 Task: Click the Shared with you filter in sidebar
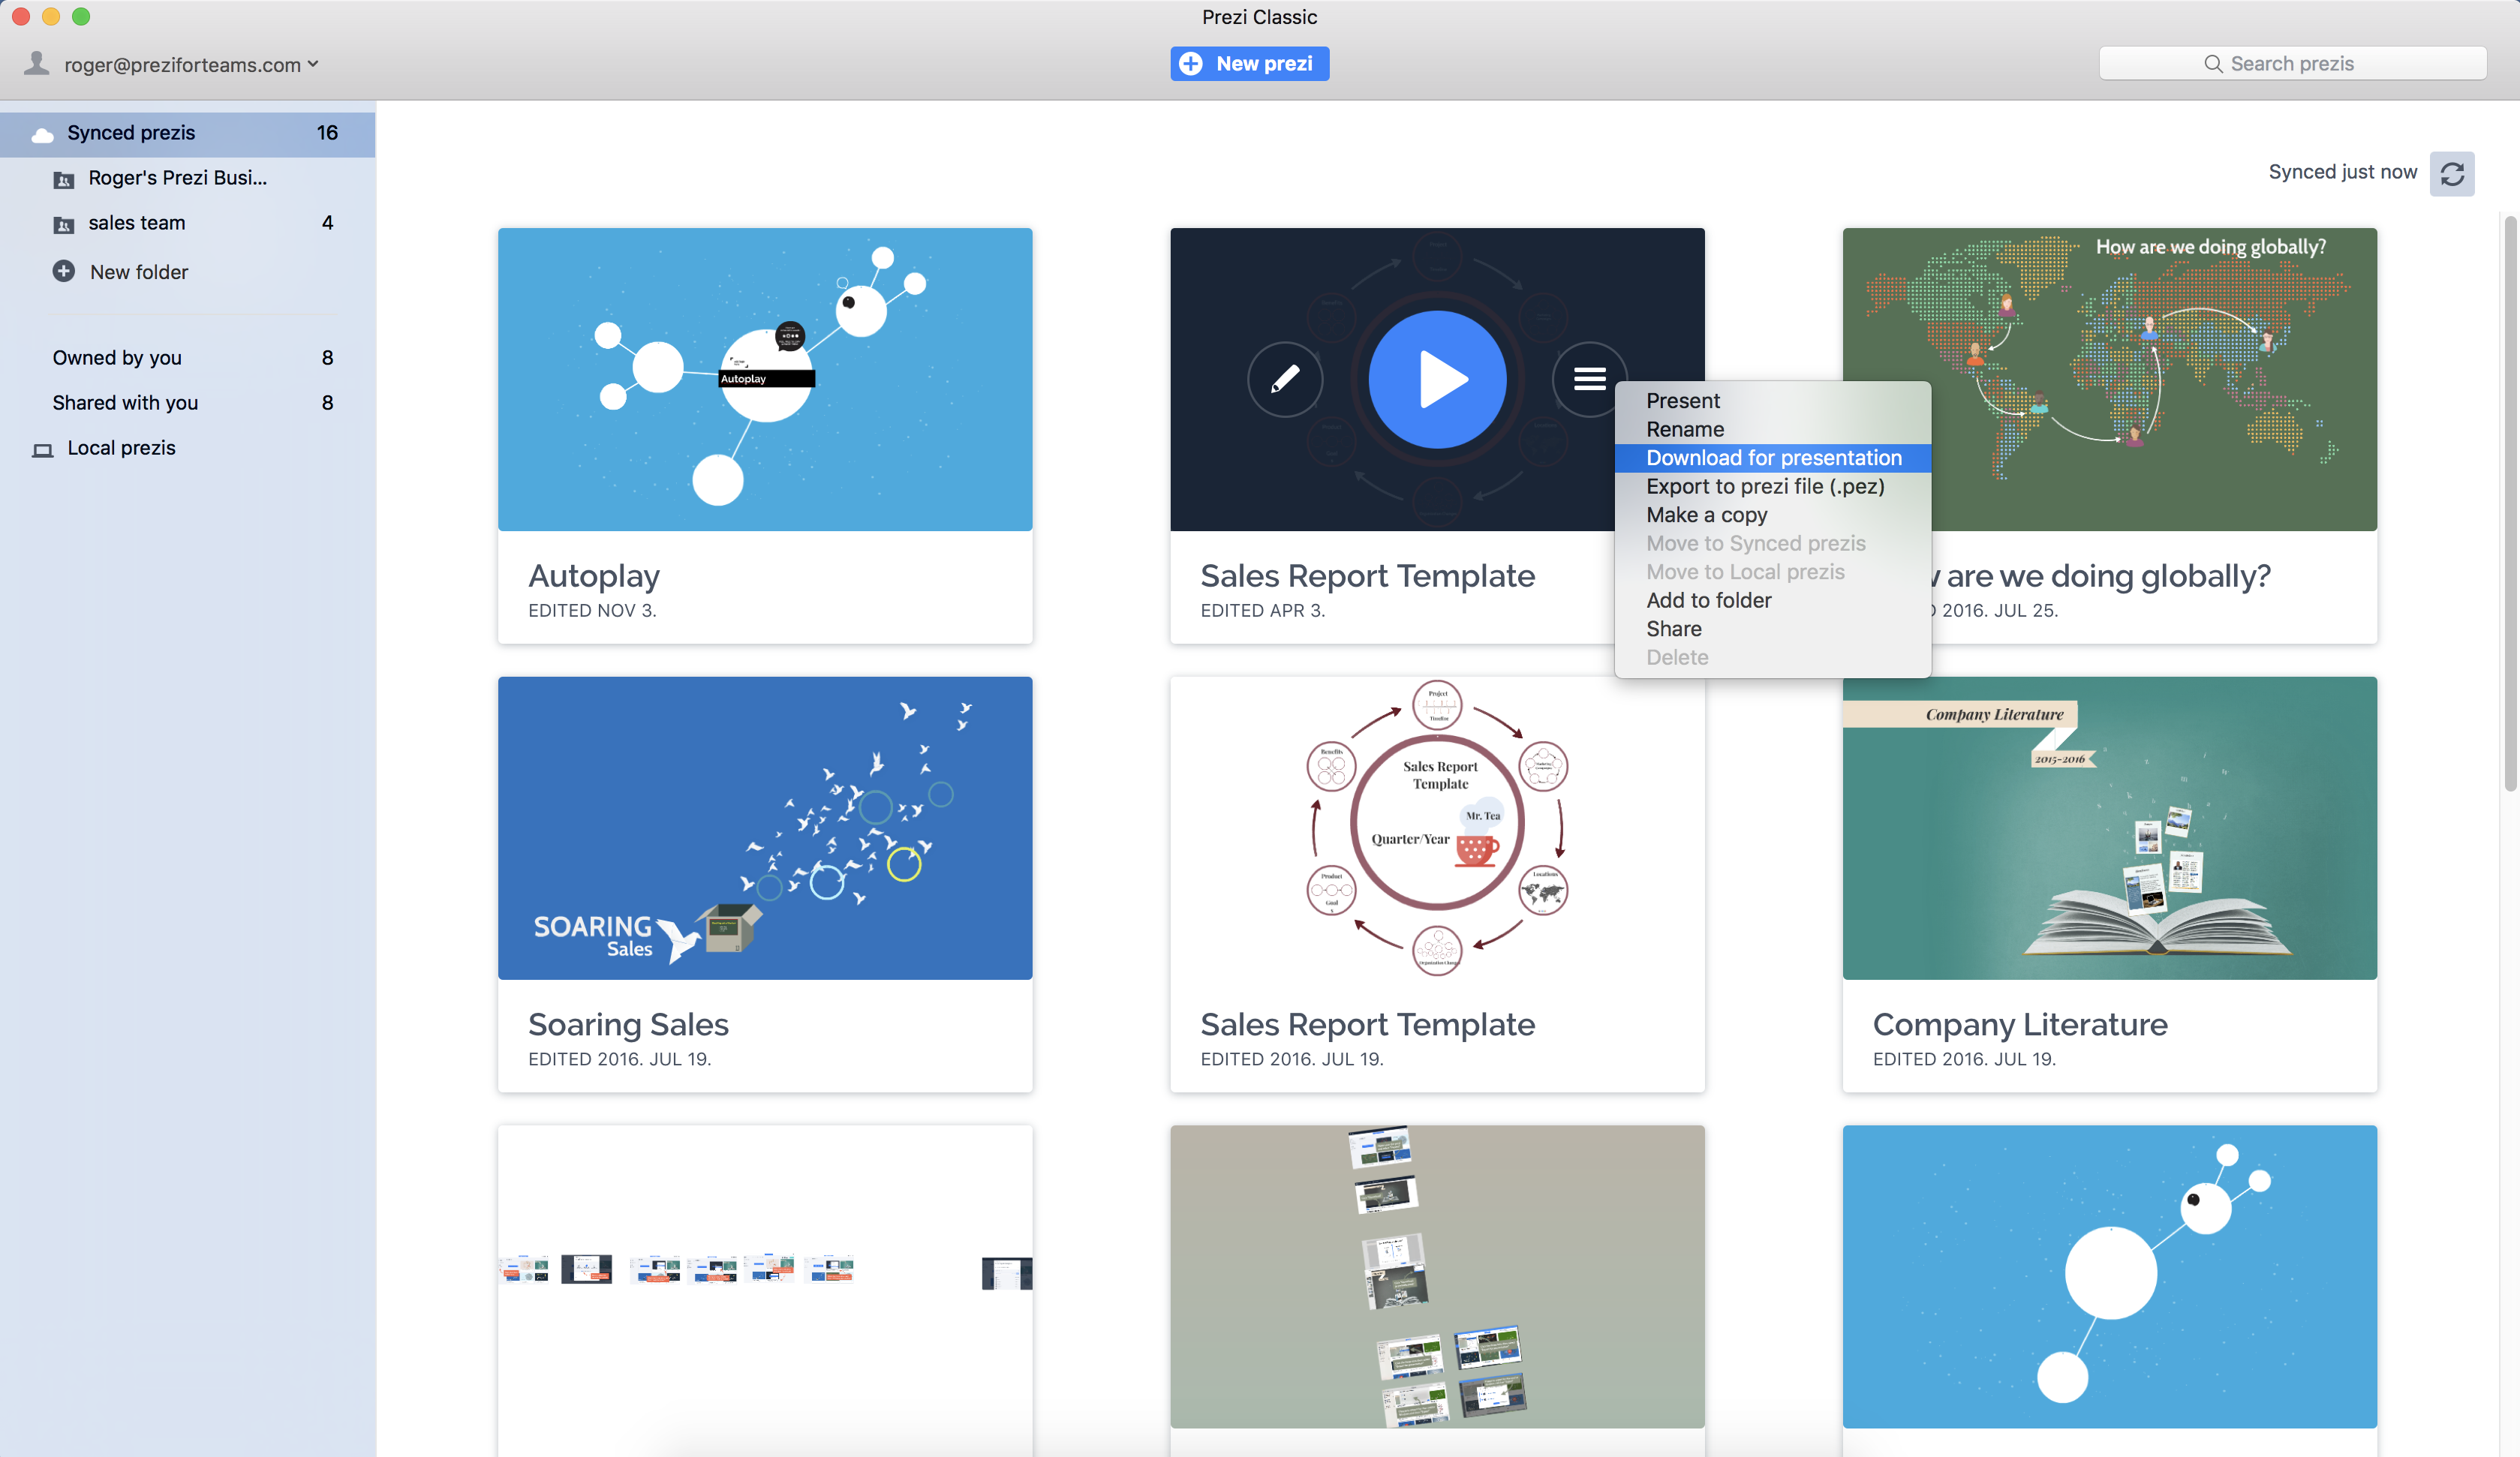(125, 401)
